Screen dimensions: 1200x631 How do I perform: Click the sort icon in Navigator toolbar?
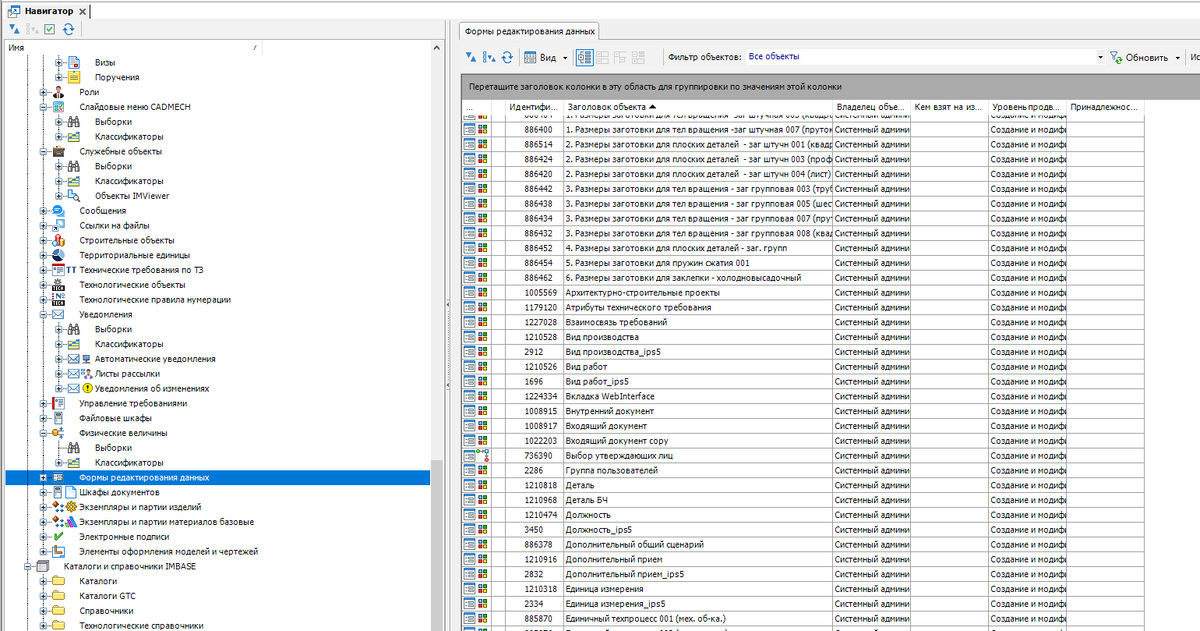point(13,30)
